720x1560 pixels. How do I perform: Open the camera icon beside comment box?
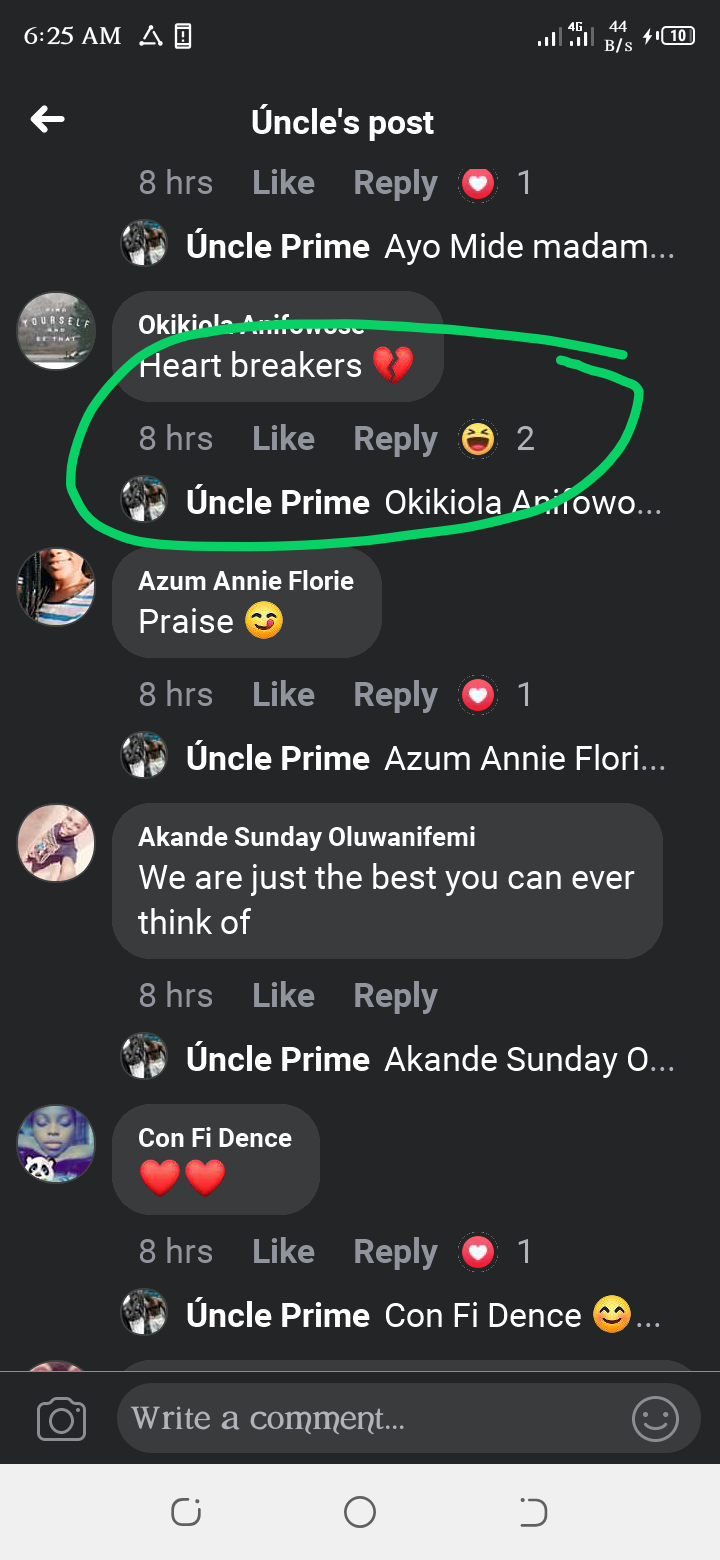[61, 1419]
